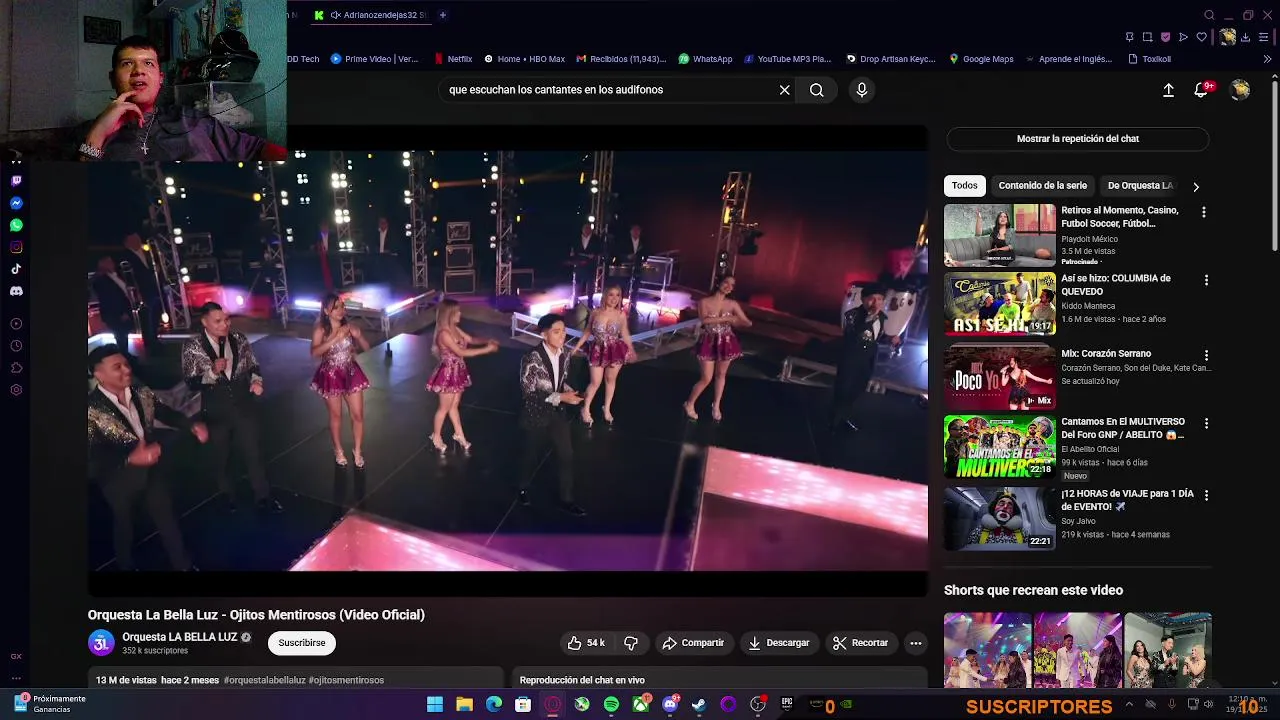Switch to the Adrianozendejas32 tab
Viewport: 1280px width, 720px height.
tap(370, 15)
